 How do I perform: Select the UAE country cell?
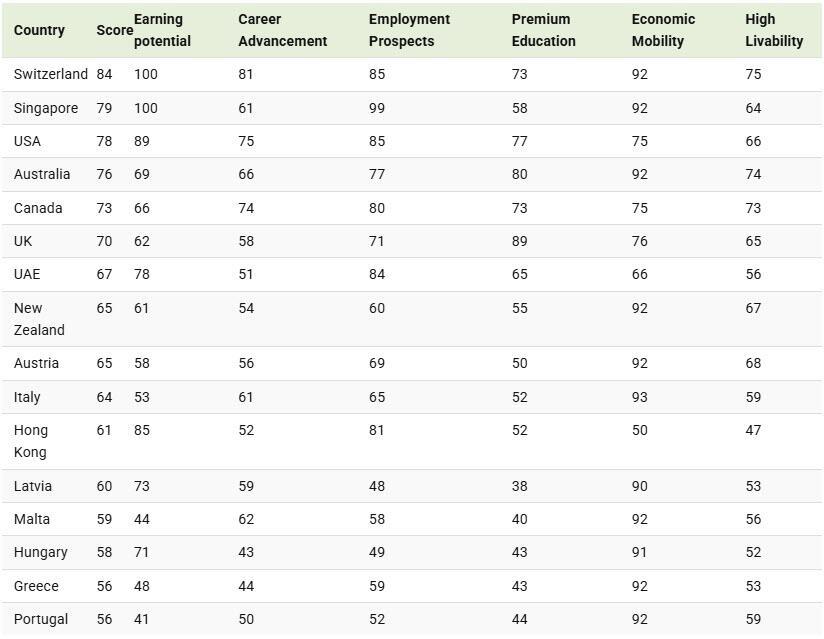(27, 274)
